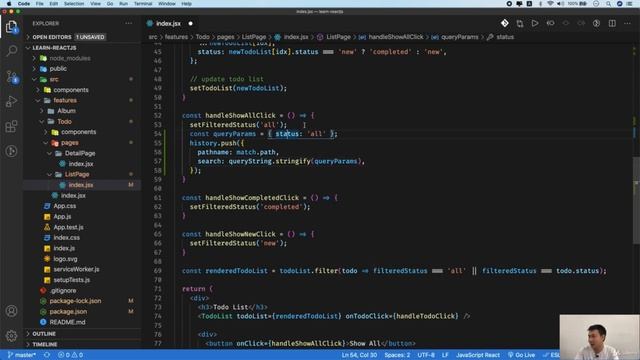
Task: Click the master branch indicator
Action: [x=21, y=355]
